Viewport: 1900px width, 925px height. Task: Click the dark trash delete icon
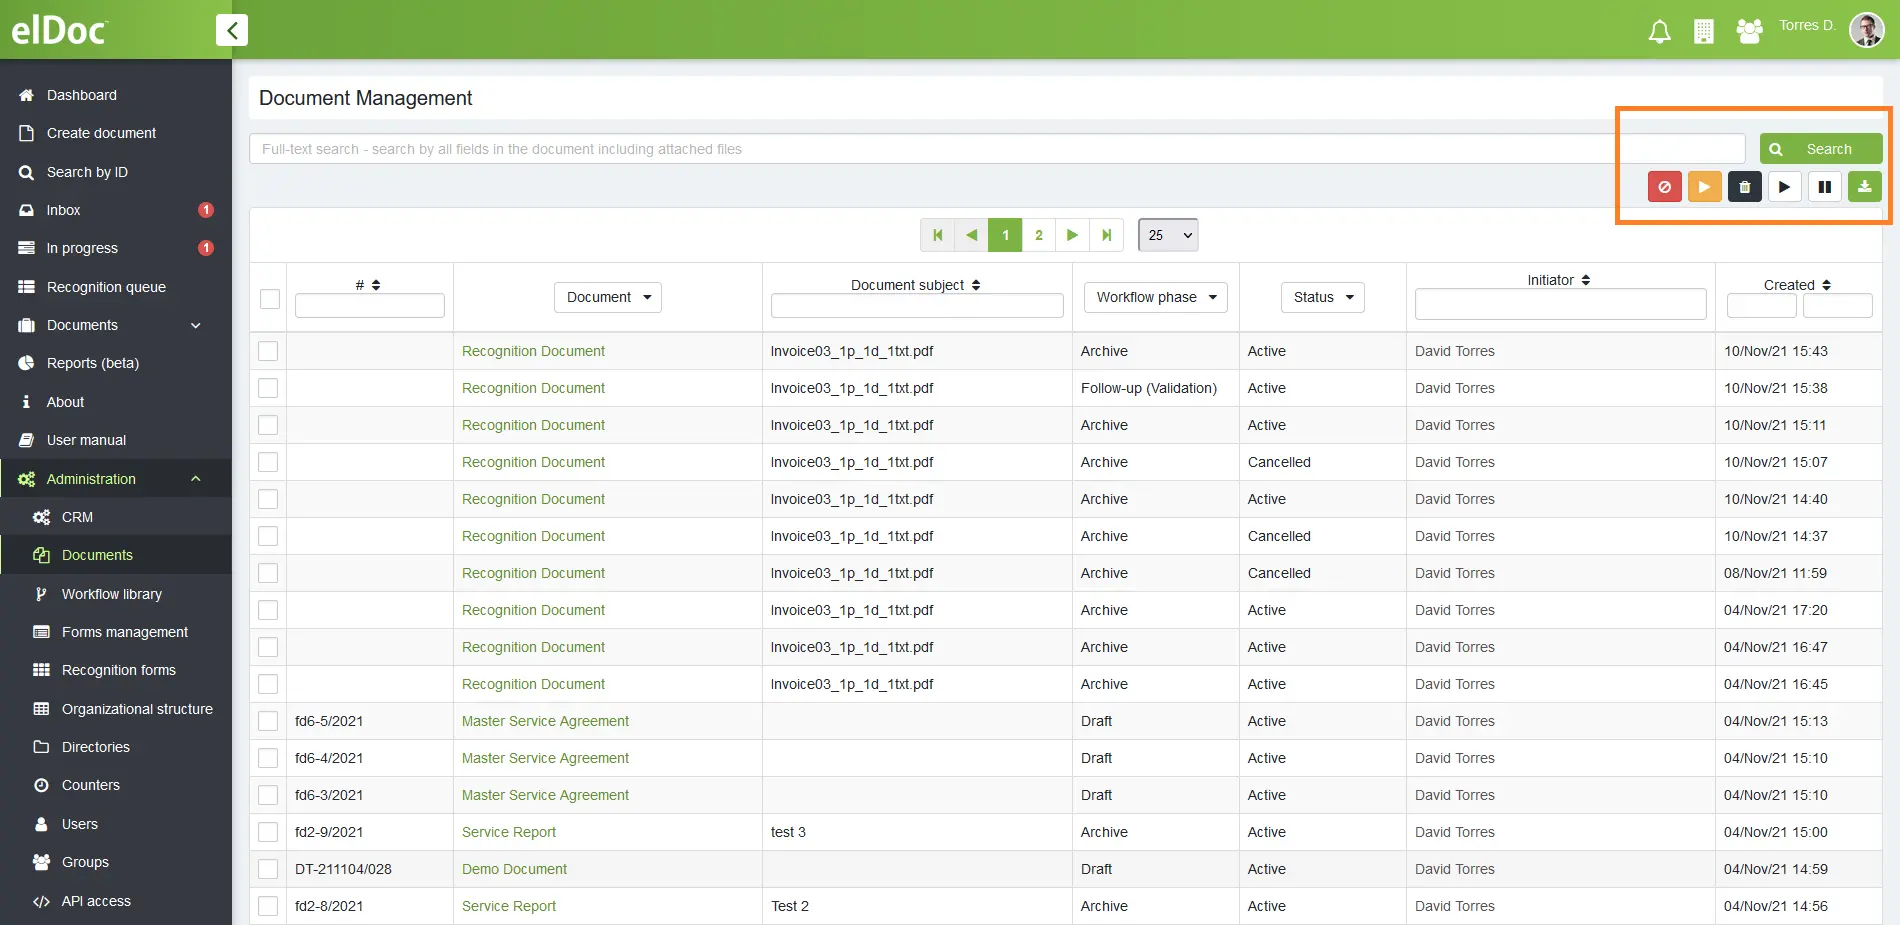tap(1744, 187)
